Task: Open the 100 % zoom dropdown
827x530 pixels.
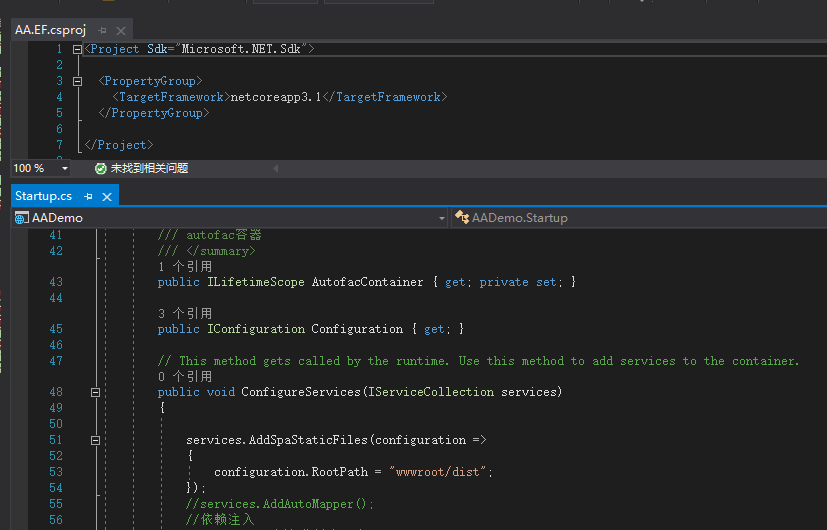Action: tap(64, 169)
